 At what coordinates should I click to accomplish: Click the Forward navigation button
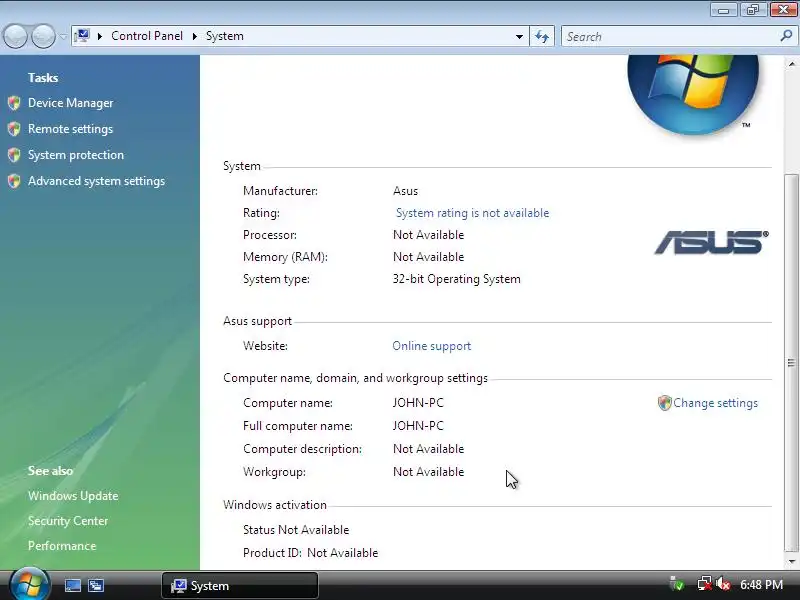(43, 36)
